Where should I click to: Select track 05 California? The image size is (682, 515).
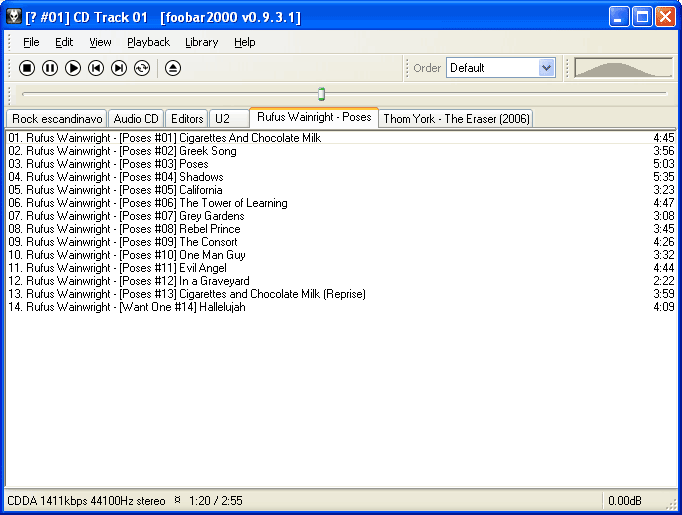point(341,190)
